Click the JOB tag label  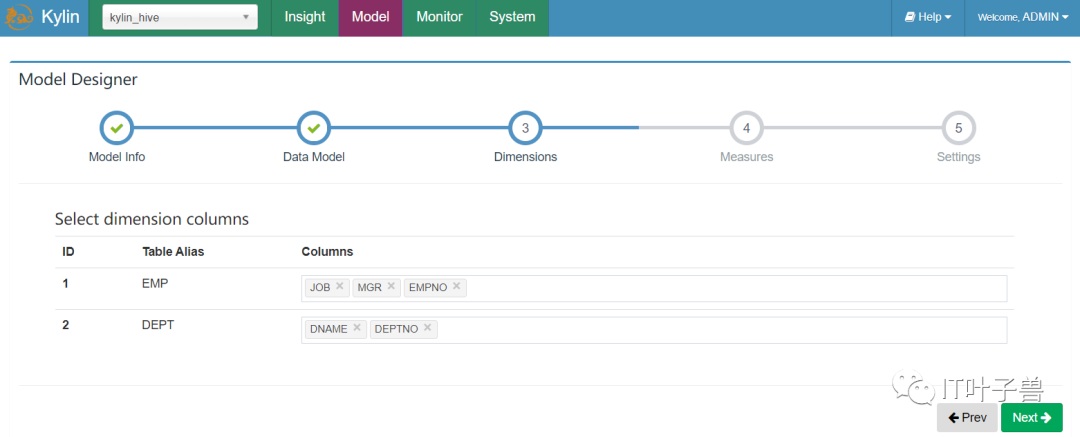(320, 287)
